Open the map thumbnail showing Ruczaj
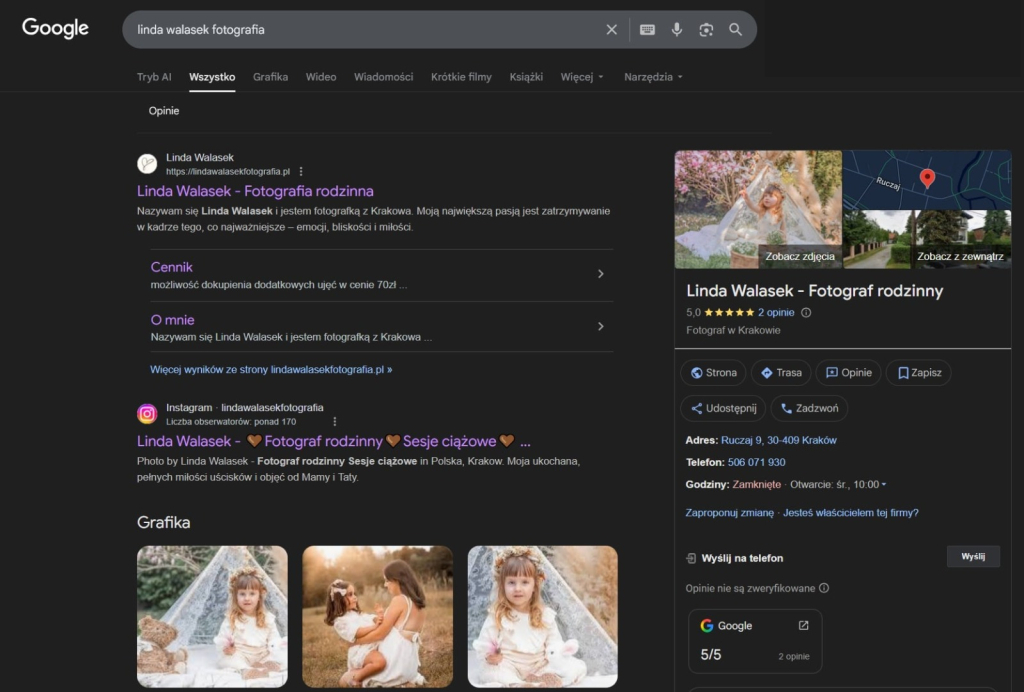This screenshot has height=692, width=1024. tap(926, 180)
